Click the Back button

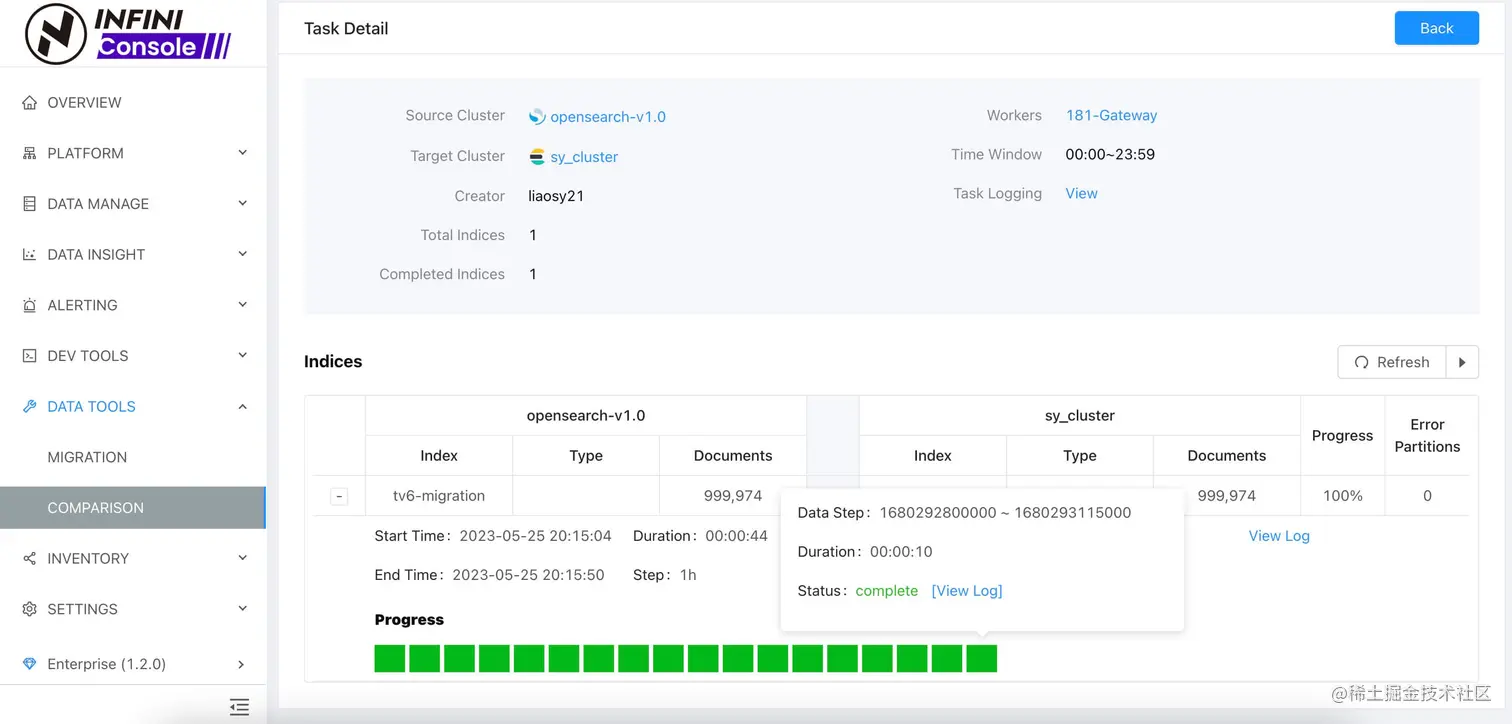pyautogui.click(x=1436, y=28)
